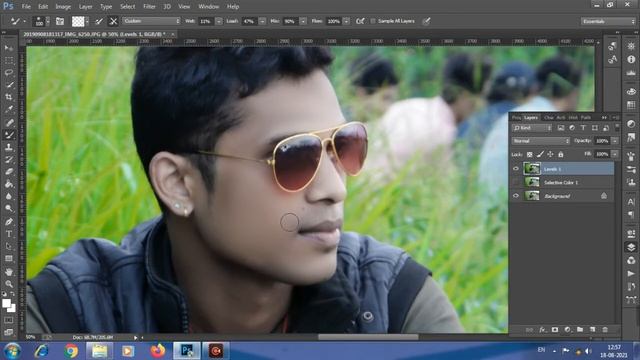Open the Filter menu
Screen dimensions: 640x360
pos(149,7)
